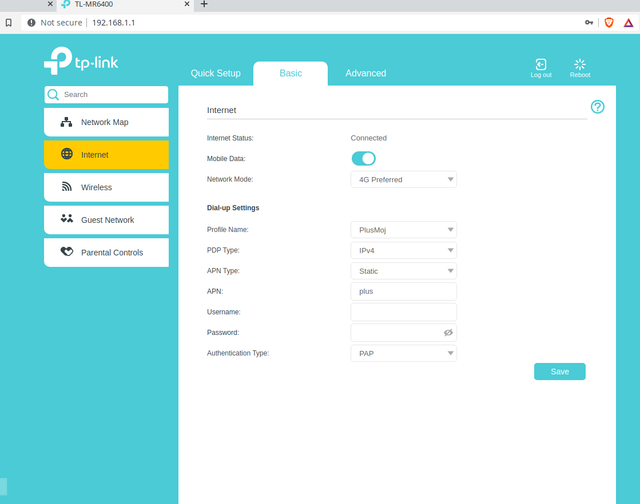Click the APN input field
Image resolution: width=640 pixels, height=504 pixels.
[403, 291]
